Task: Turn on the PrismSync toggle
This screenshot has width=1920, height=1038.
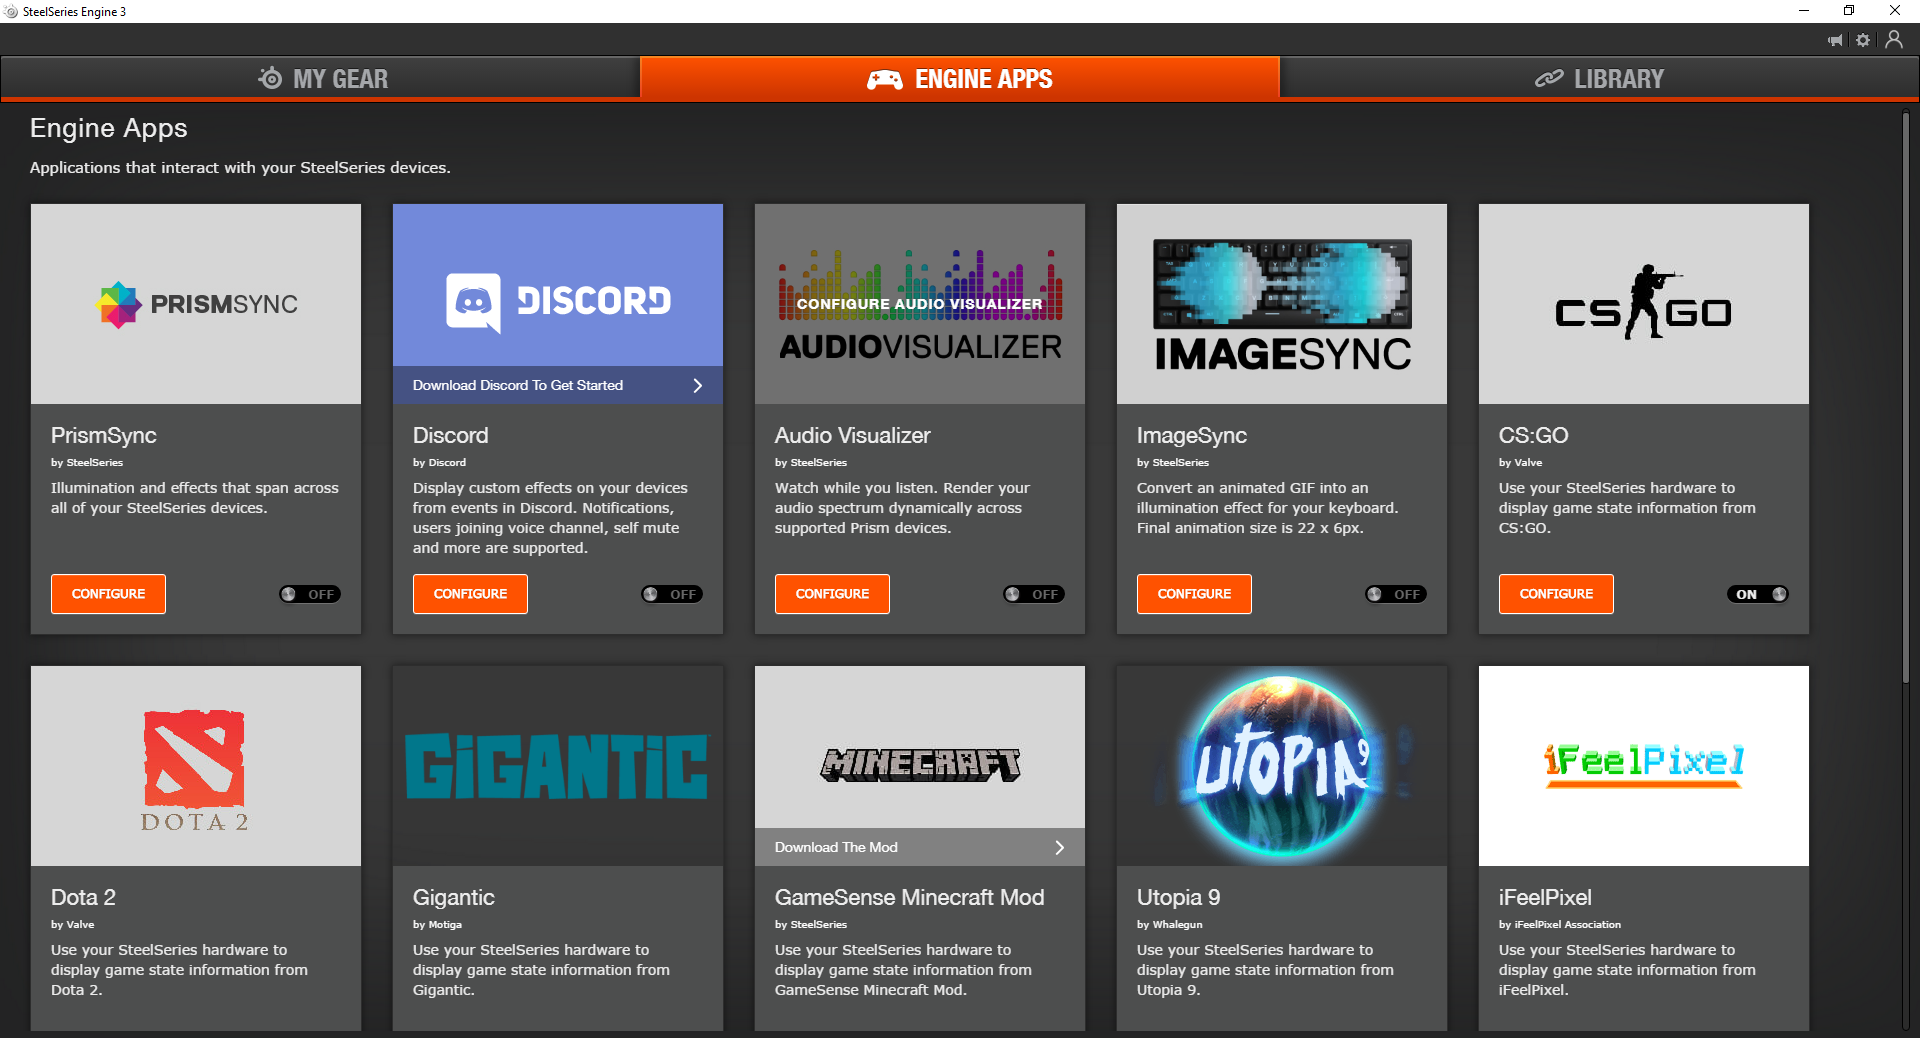Action: 310,594
